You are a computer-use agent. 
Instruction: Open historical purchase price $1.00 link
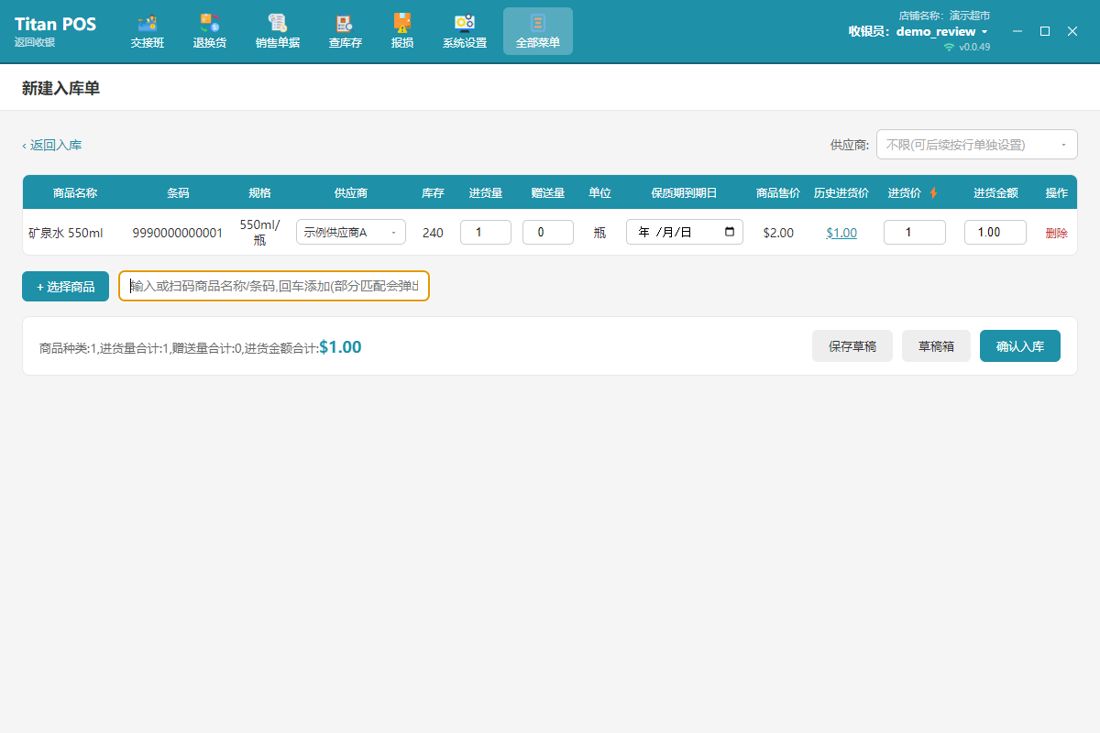pos(841,233)
